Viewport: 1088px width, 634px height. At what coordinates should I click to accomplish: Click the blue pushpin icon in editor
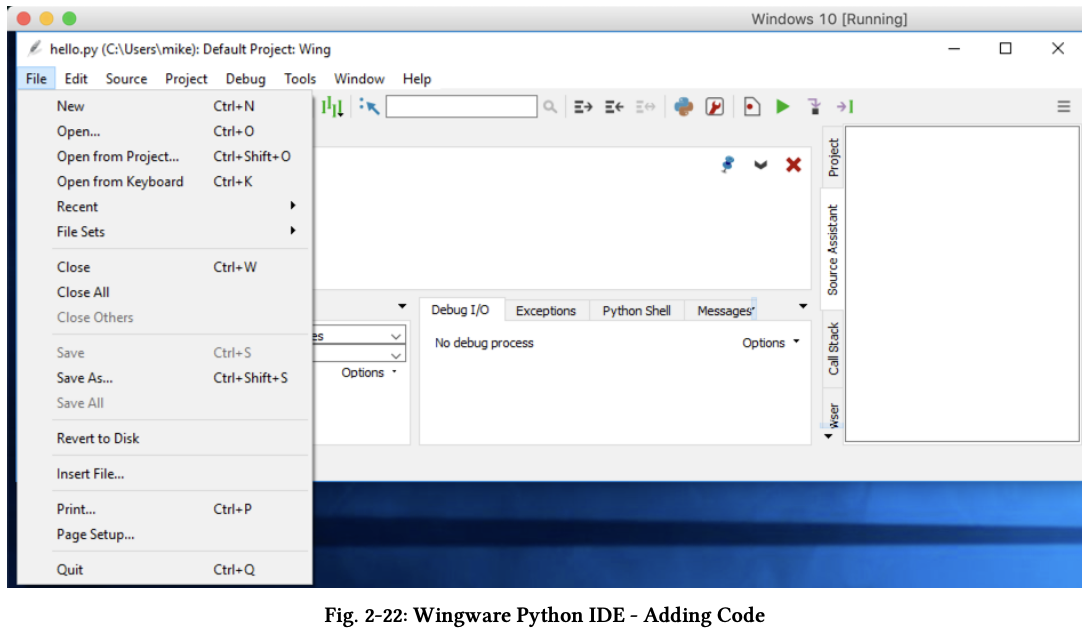(x=728, y=165)
